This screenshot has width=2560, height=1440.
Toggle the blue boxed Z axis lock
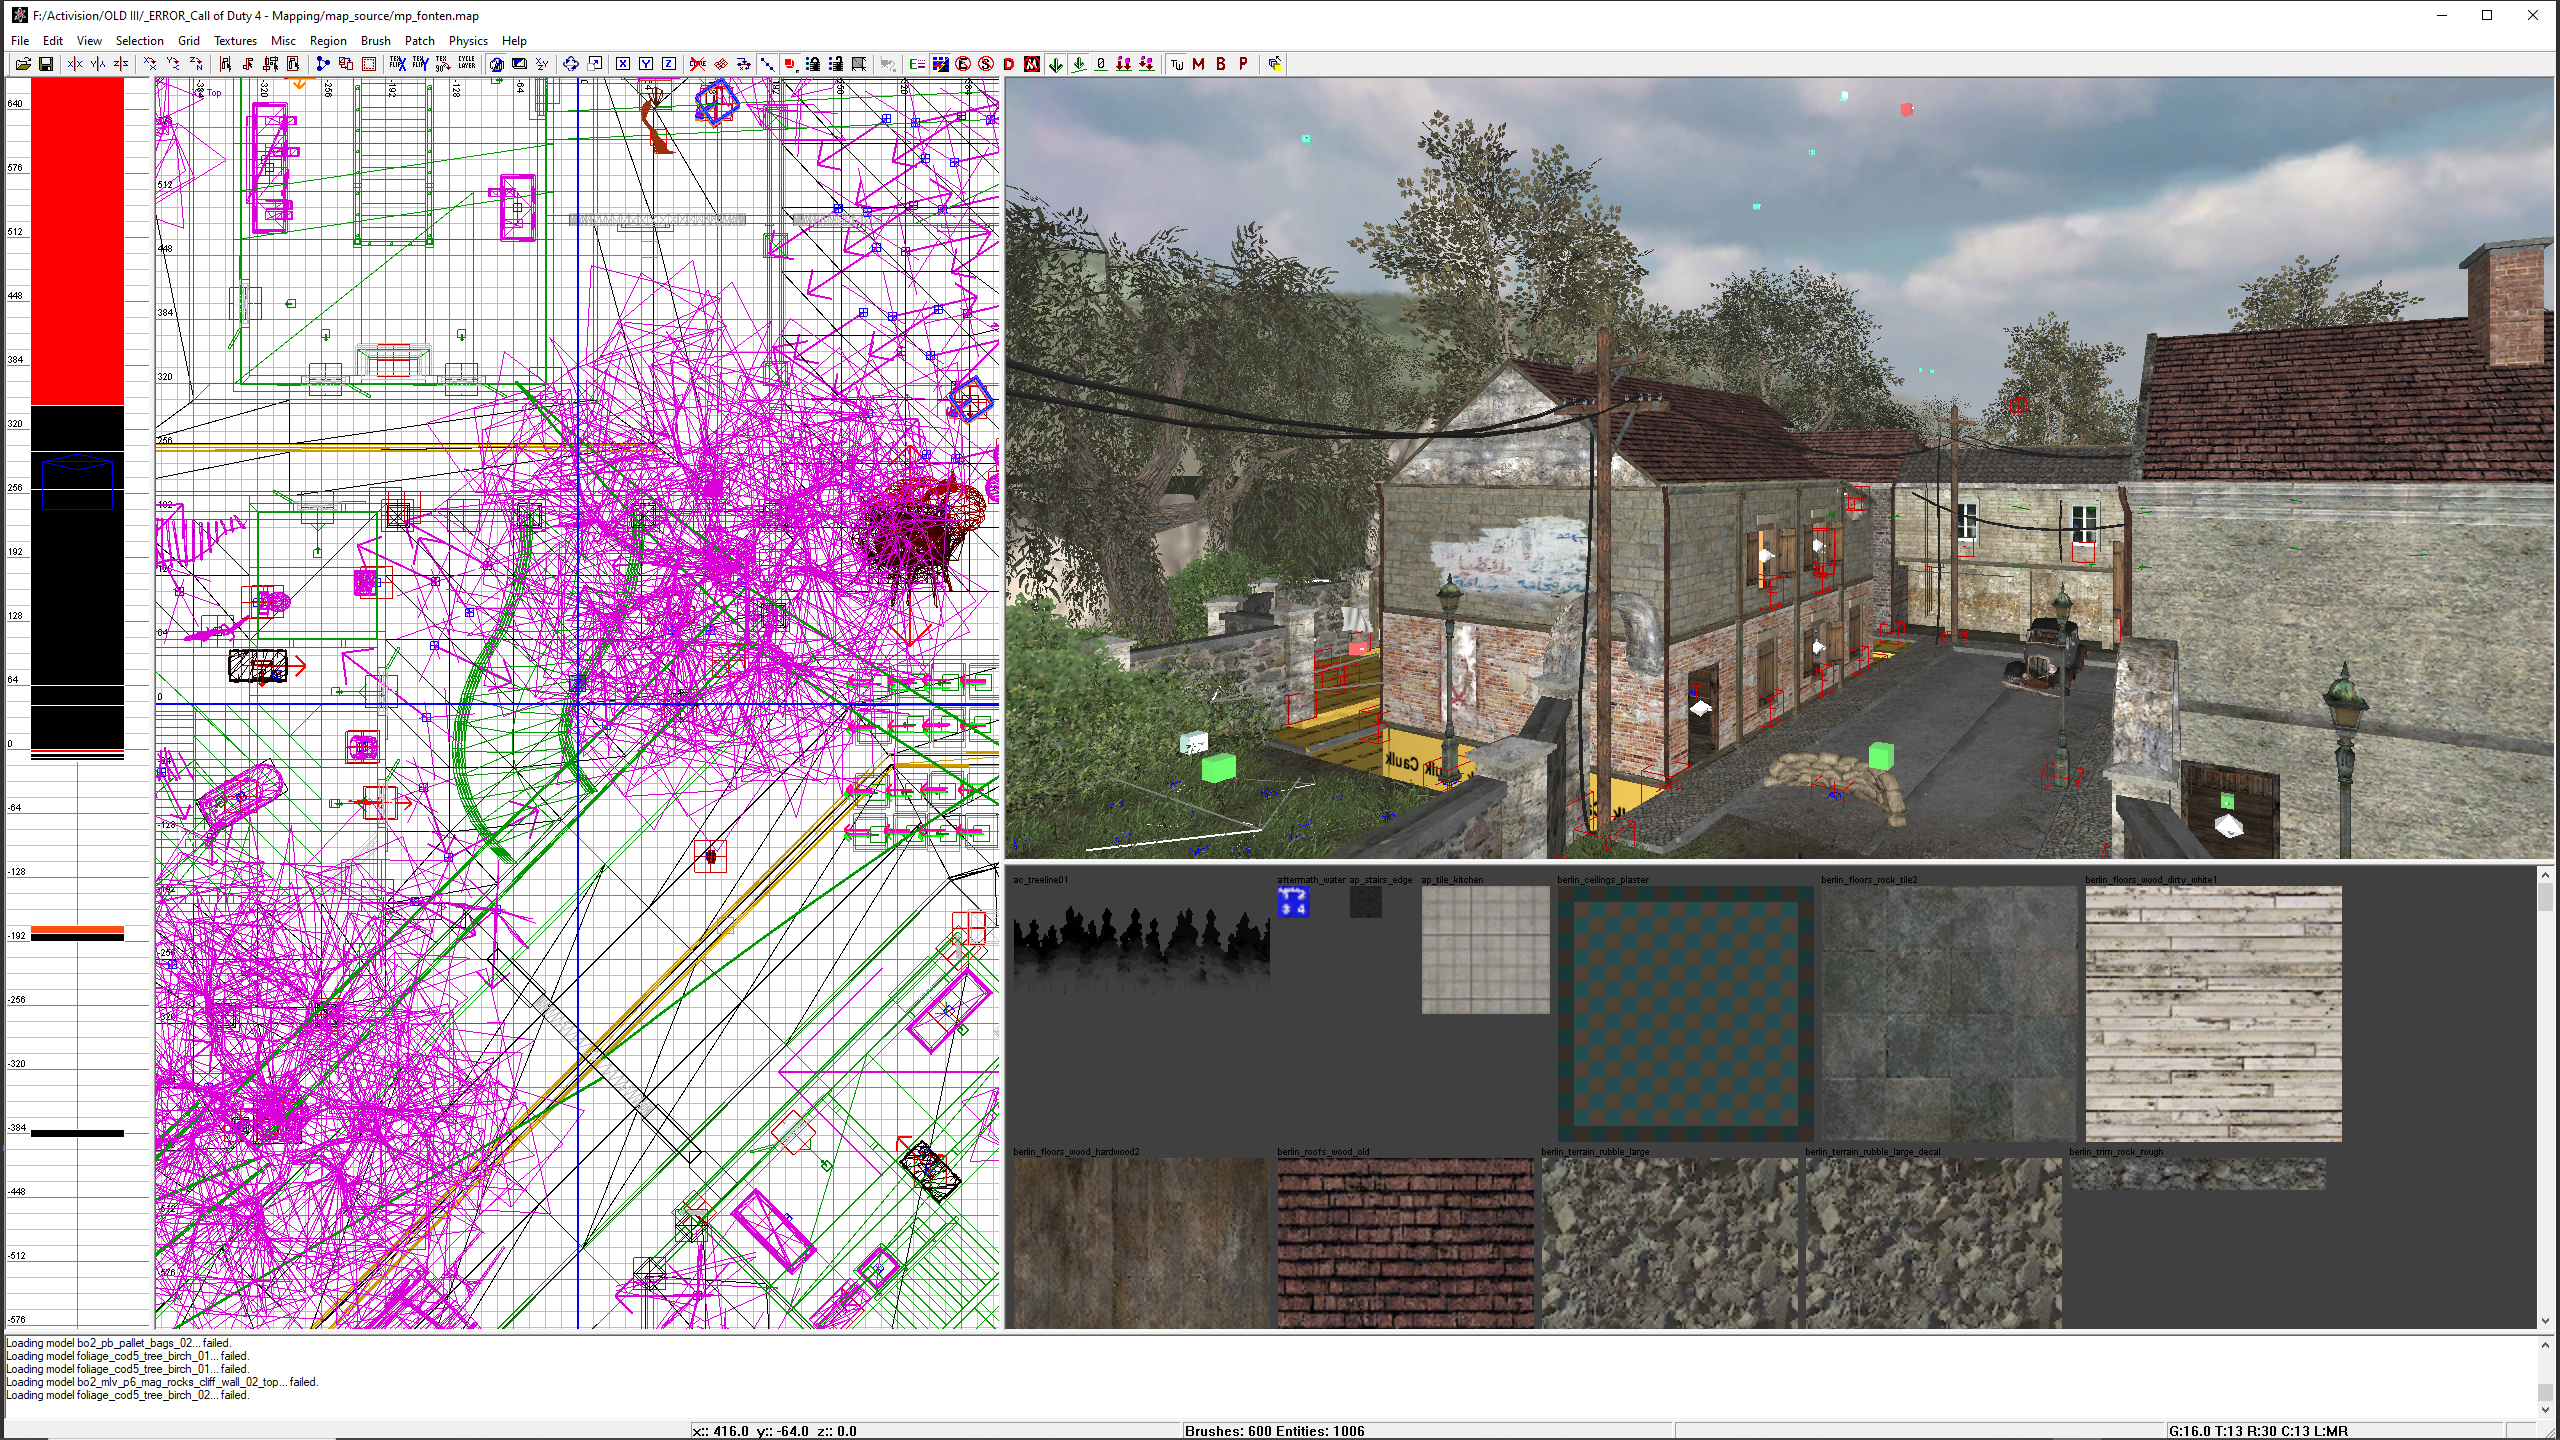click(669, 64)
